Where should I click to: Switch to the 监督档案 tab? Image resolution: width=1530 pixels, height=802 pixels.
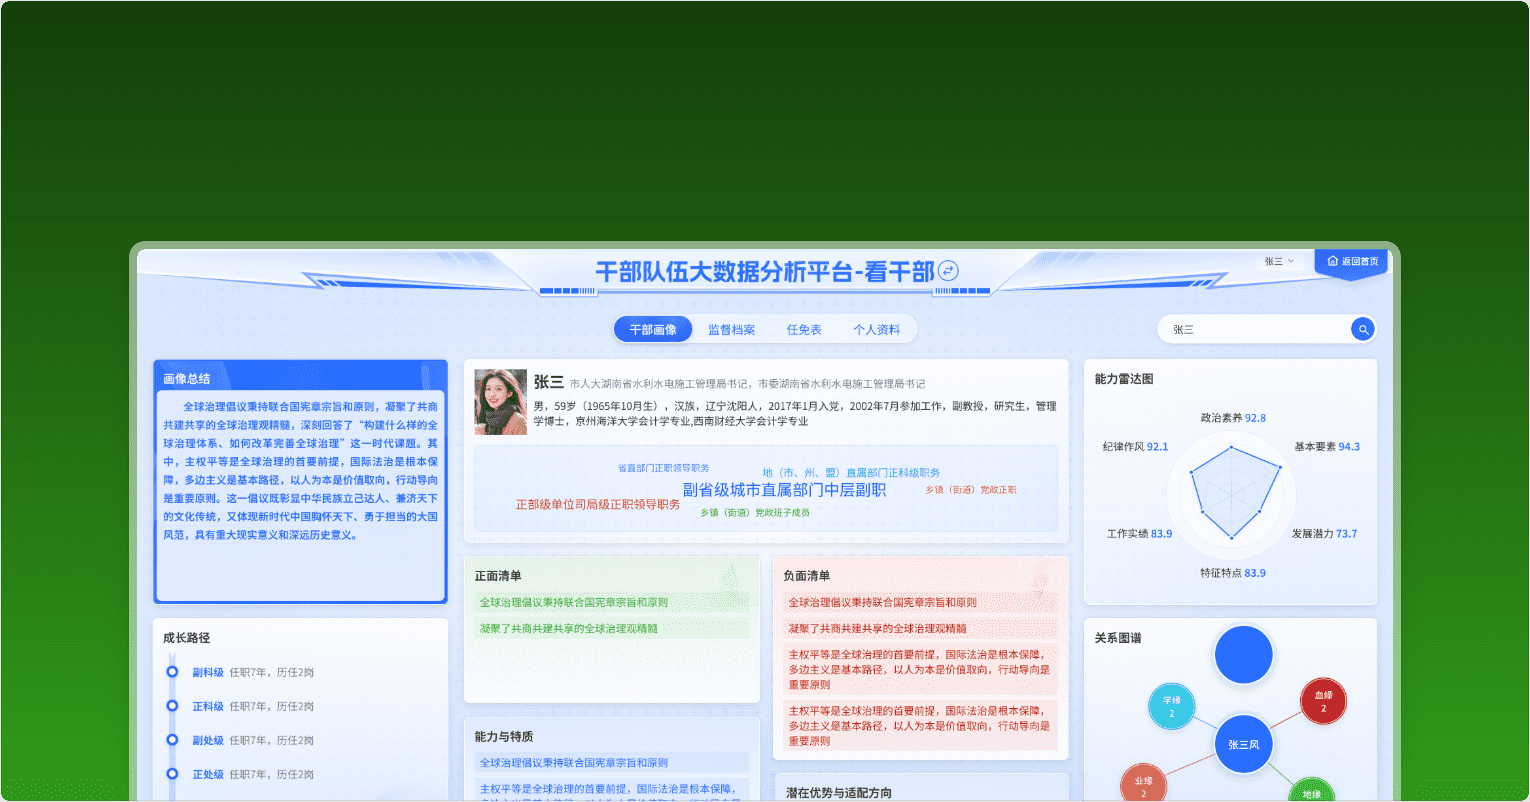731,330
